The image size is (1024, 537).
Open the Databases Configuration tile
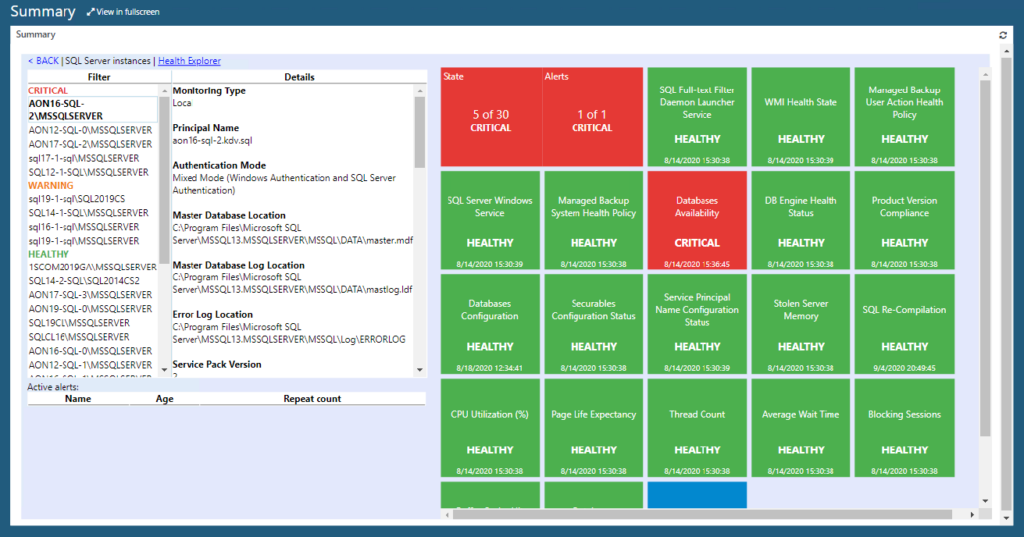click(x=490, y=324)
